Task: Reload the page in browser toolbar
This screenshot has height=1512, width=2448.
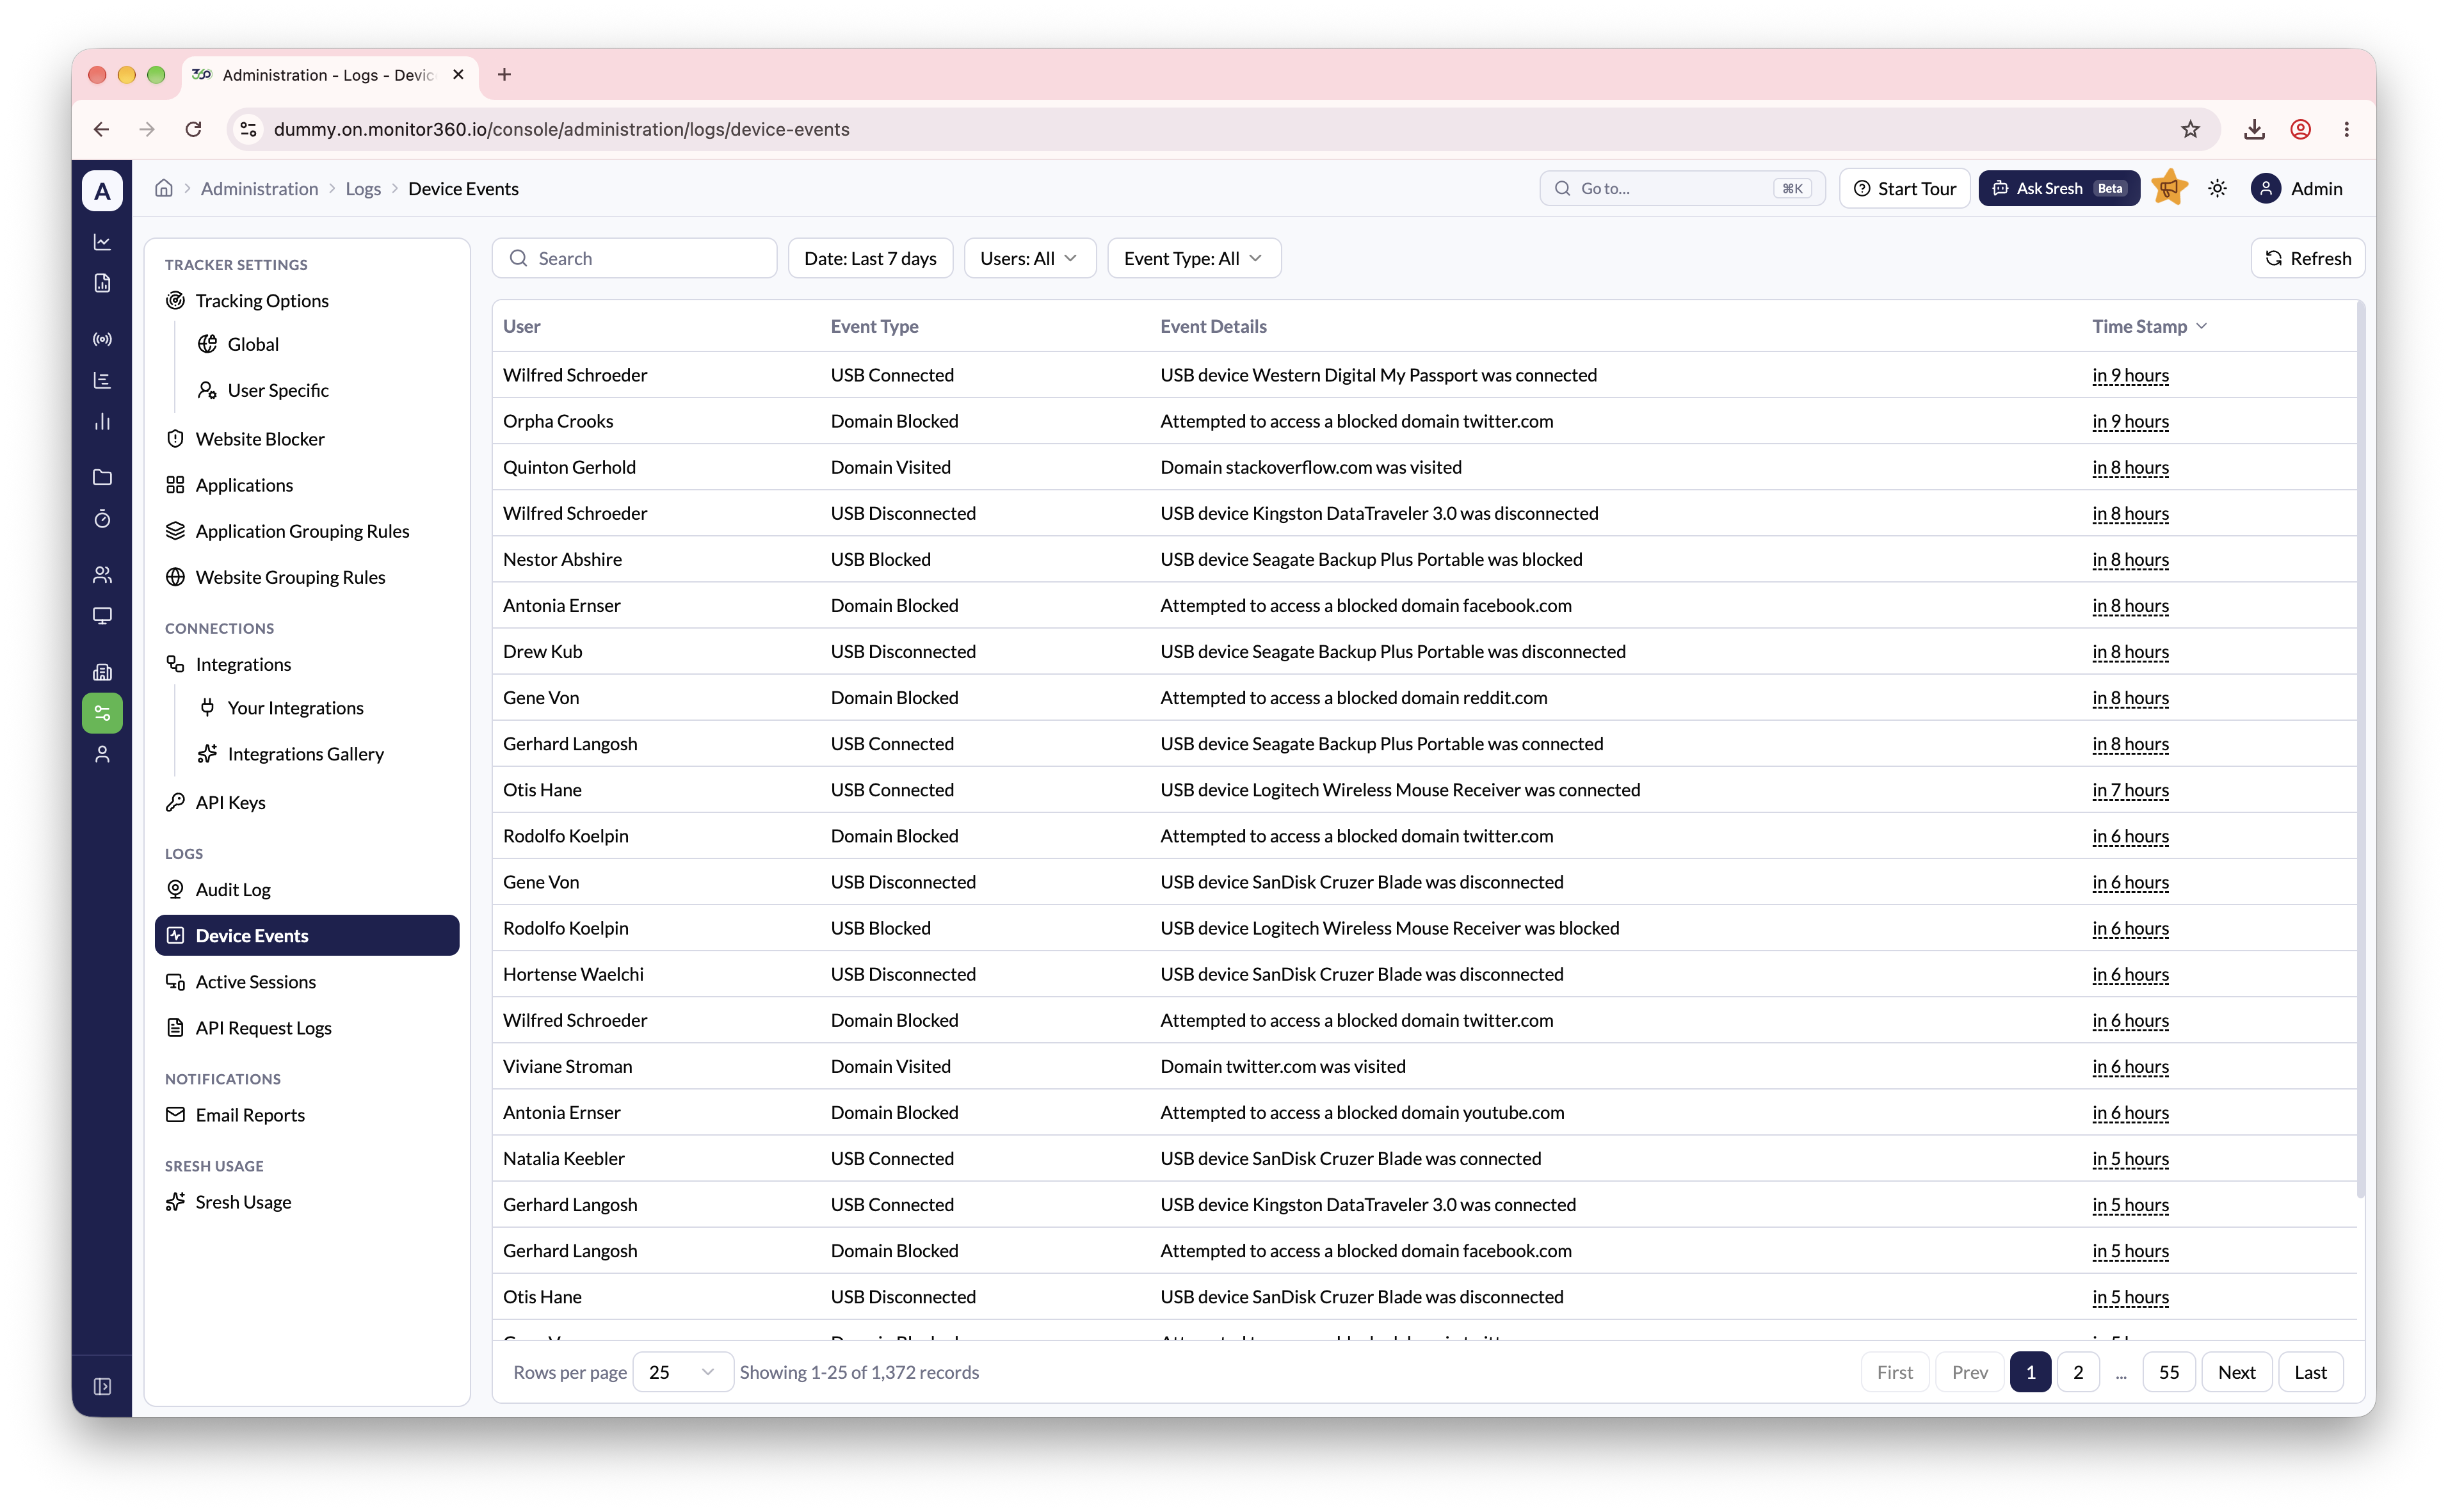Action: coord(193,129)
